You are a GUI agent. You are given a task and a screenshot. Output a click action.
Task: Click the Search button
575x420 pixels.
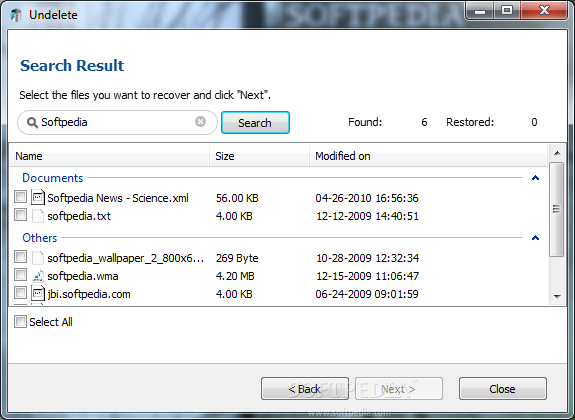coord(255,123)
